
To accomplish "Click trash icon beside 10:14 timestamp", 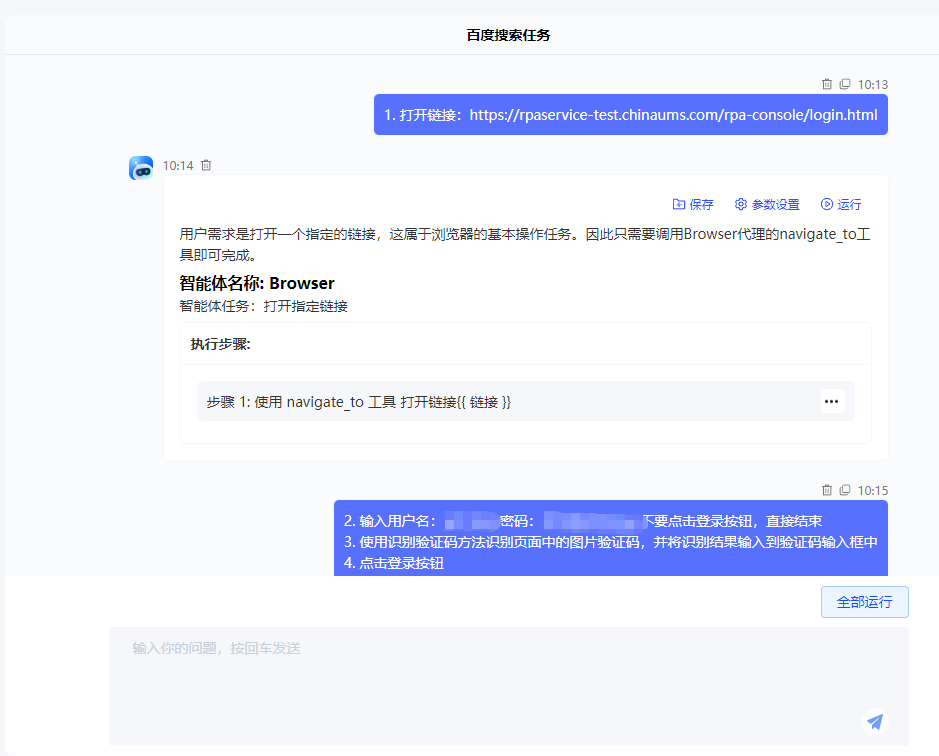I will click(x=206, y=166).
